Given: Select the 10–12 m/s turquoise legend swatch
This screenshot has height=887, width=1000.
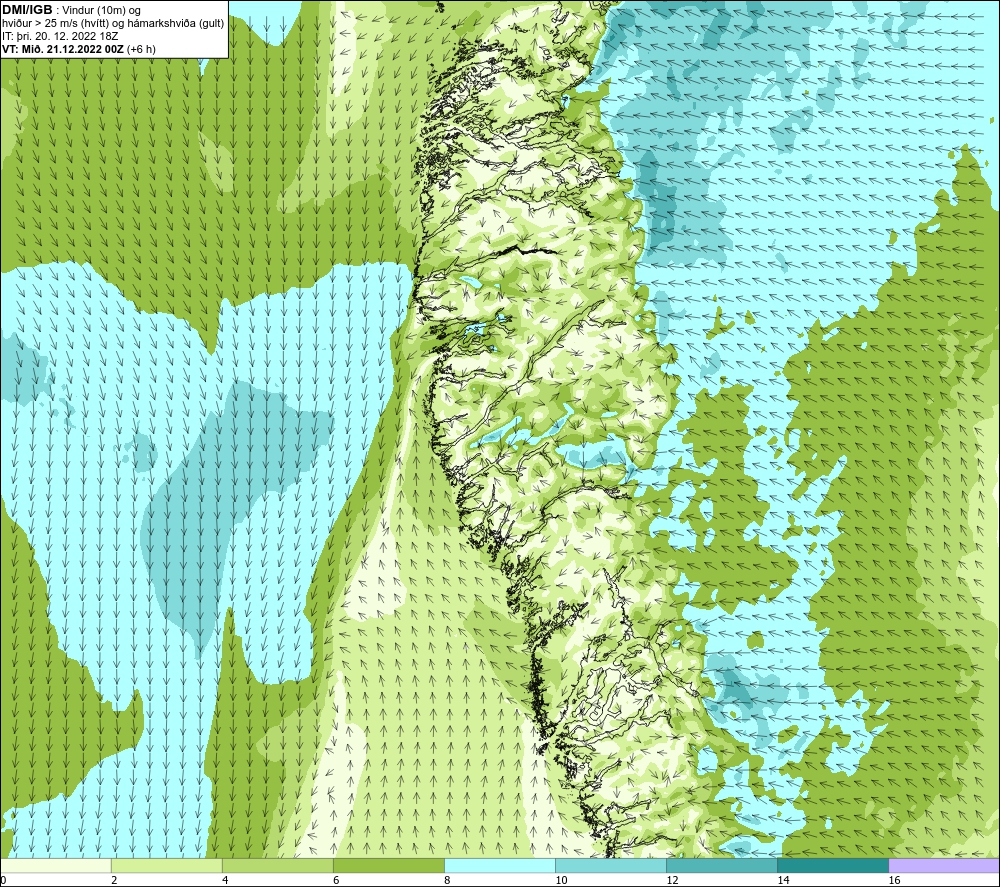Looking at the screenshot, I should pos(611,865).
